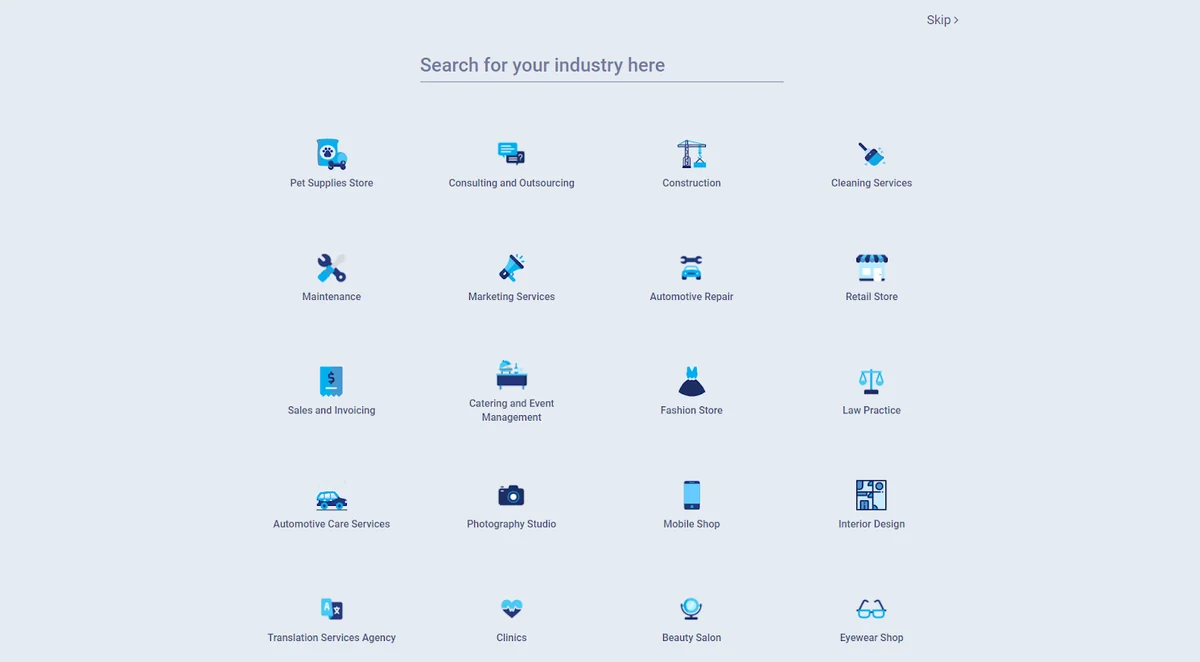Click the Automotive Care Services label
This screenshot has width=1200, height=662.
332,524
